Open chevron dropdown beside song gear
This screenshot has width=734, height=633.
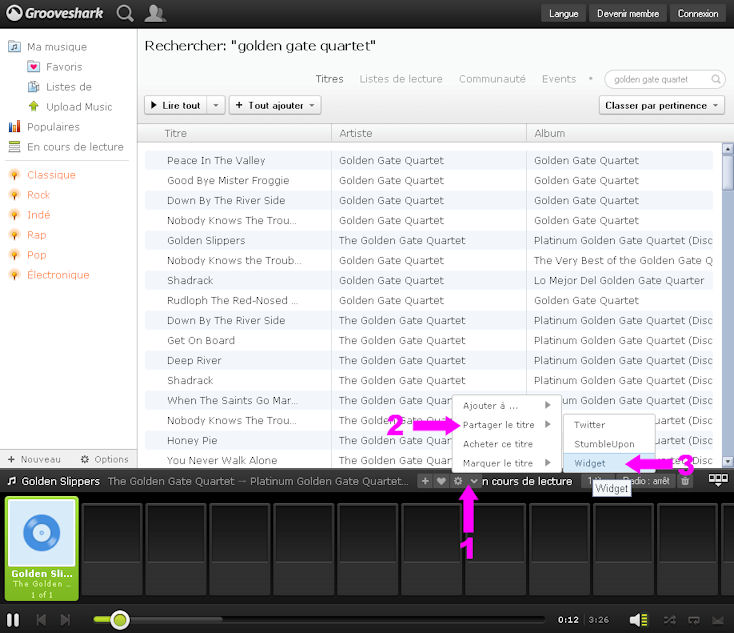[474, 481]
